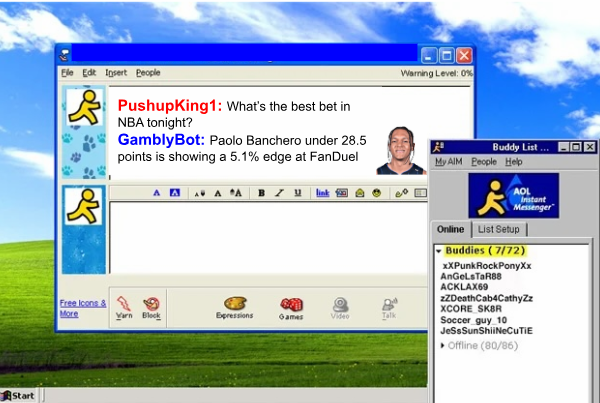Open Games with the dice icon
Viewport: 600px width, 403px height.
(291, 308)
